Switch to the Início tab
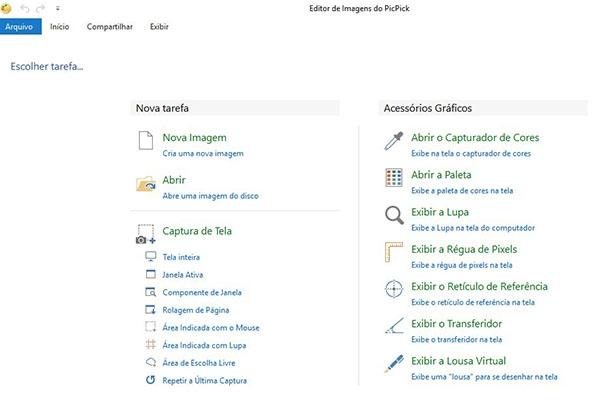 (x=60, y=27)
